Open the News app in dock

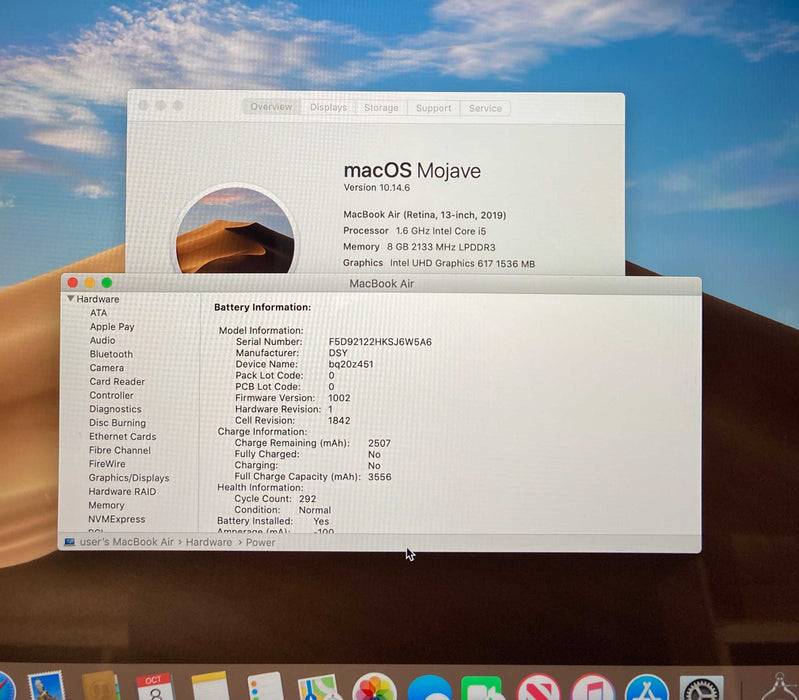click(x=538, y=688)
